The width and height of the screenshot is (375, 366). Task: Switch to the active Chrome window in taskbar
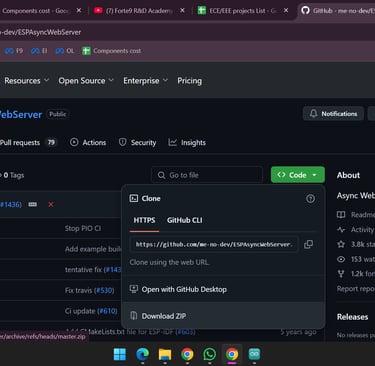click(232, 354)
